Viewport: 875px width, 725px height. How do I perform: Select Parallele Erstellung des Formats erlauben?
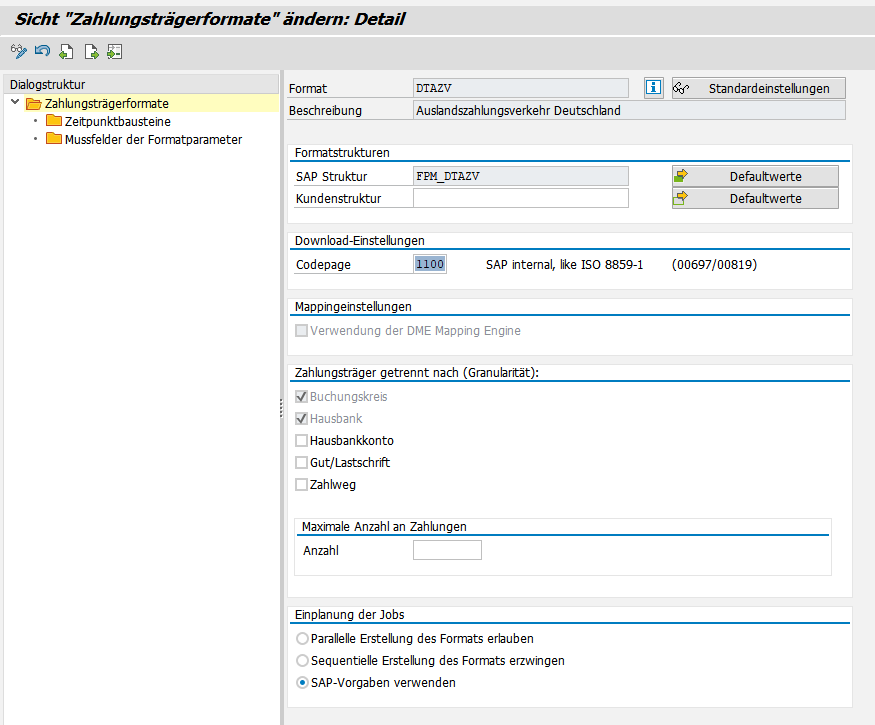(302, 638)
